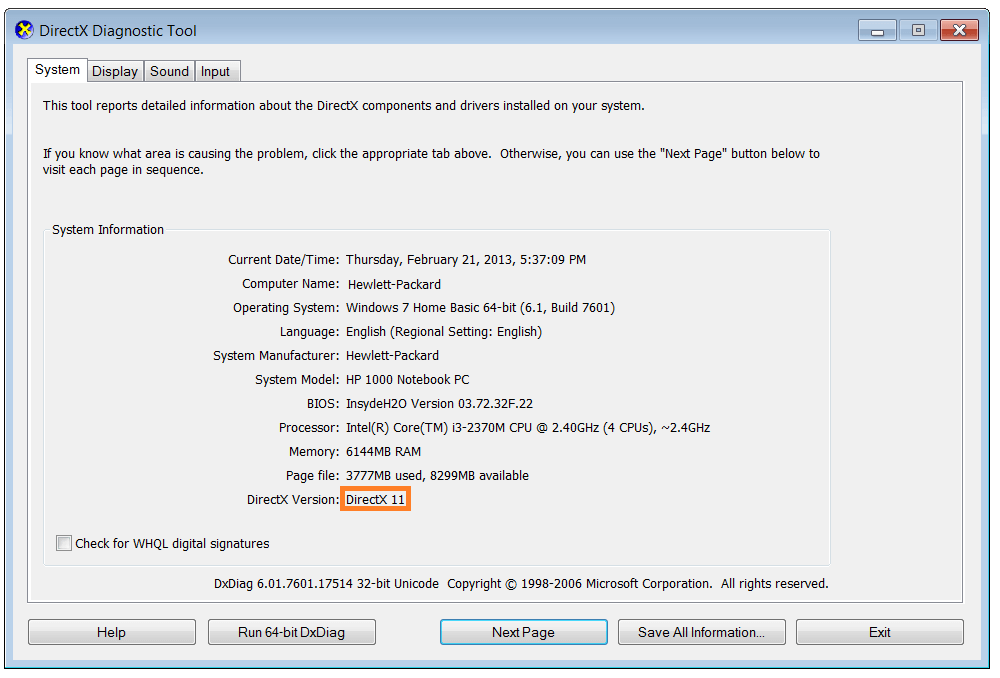Select the 'DirectX 11' version value

[x=376, y=499]
